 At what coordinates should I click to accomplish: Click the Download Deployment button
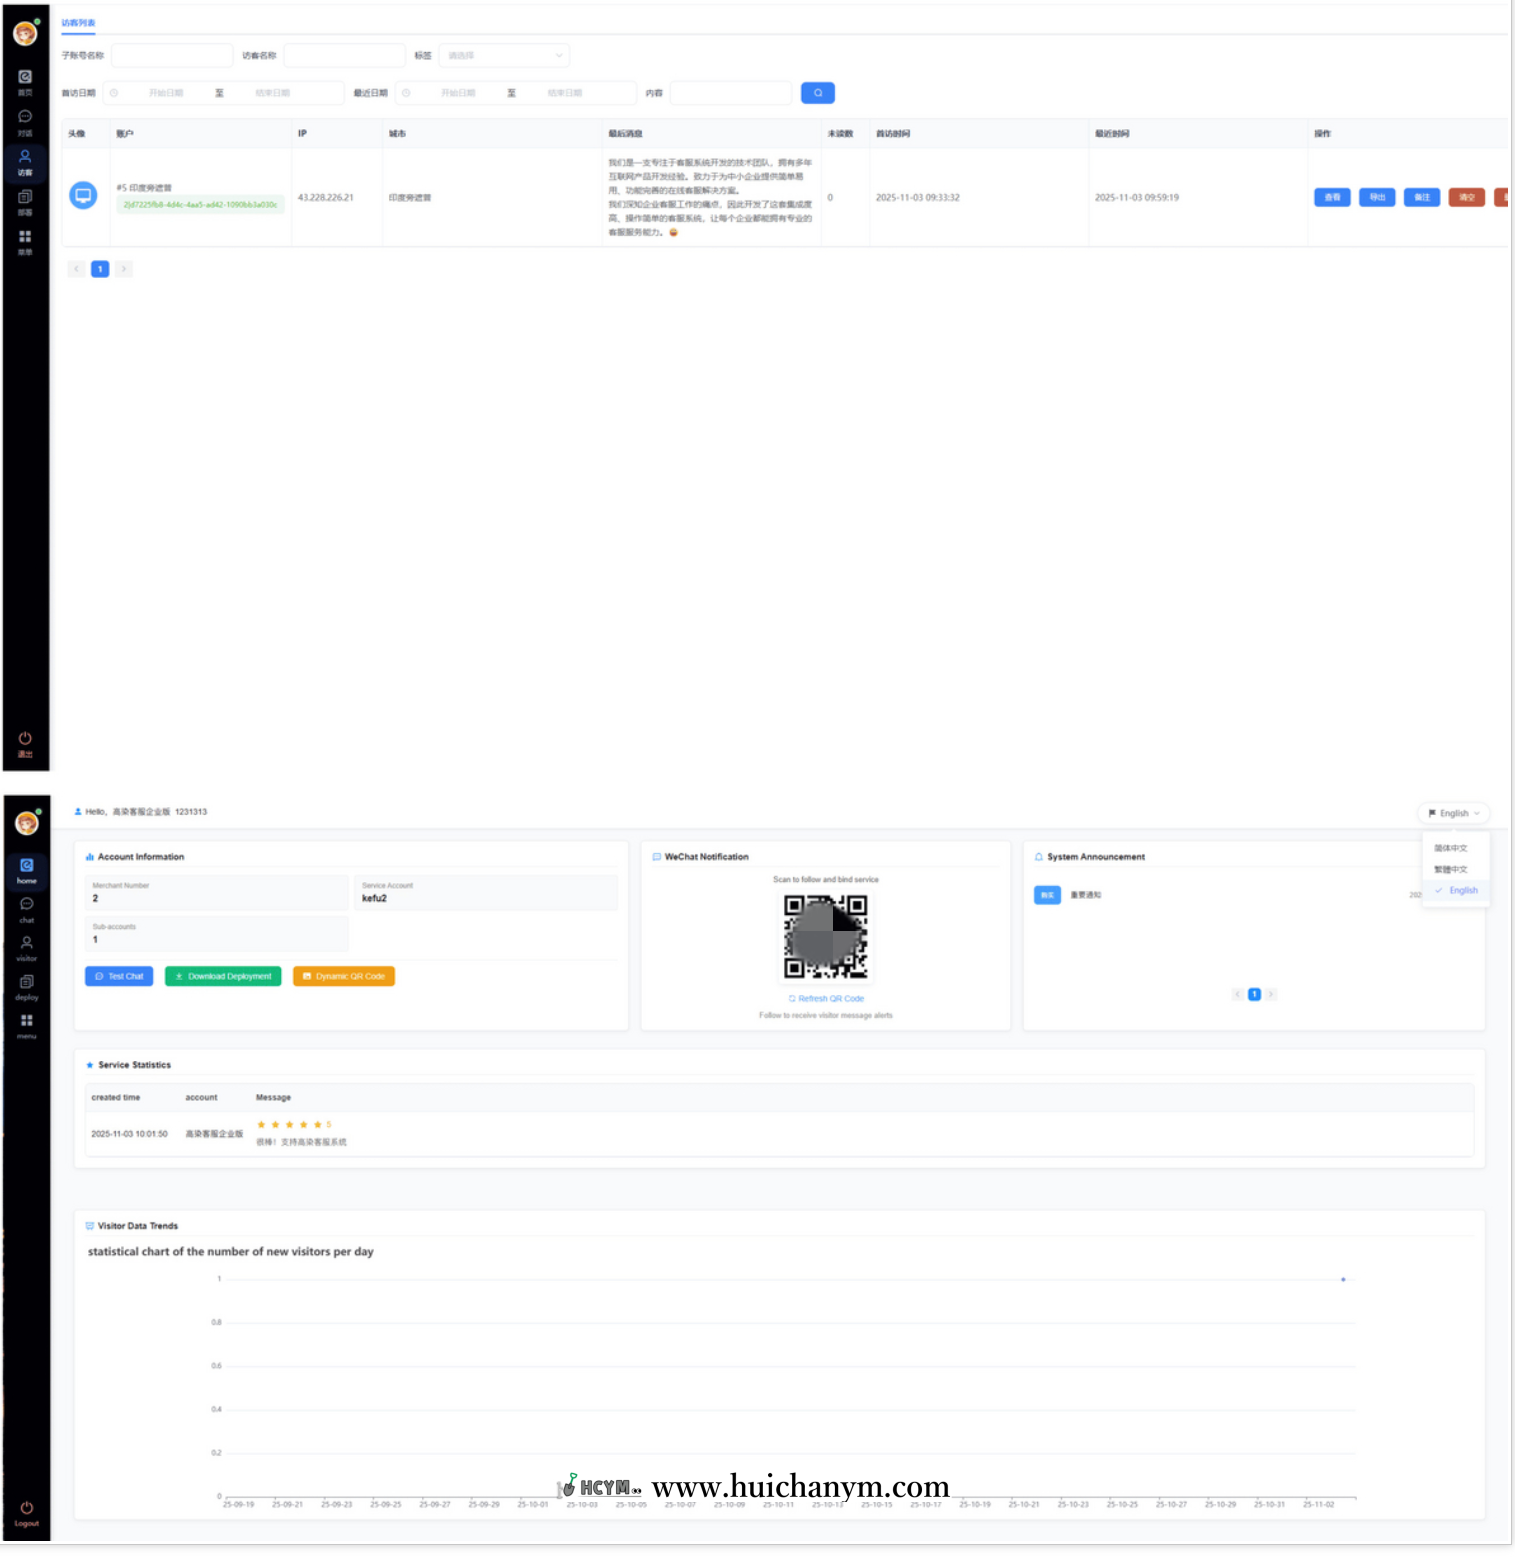pos(223,976)
